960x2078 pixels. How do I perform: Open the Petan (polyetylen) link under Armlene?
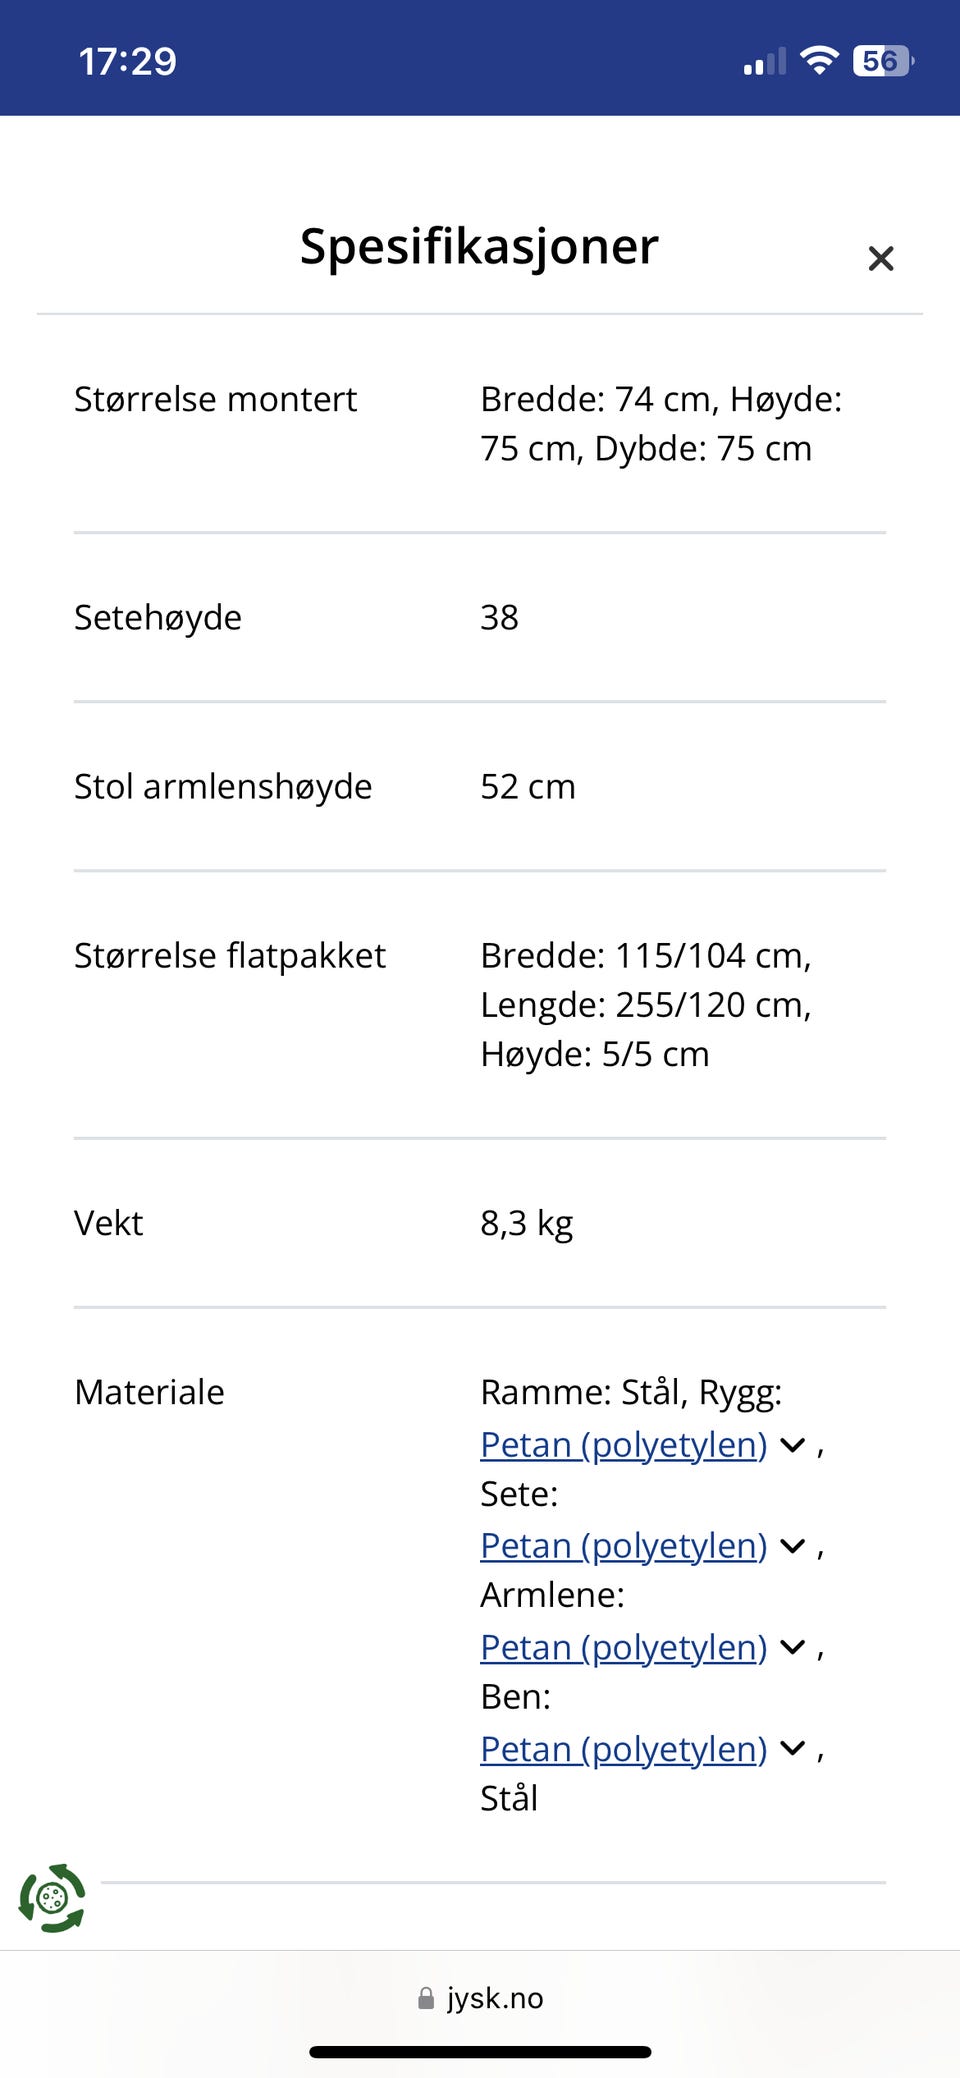623,1647
